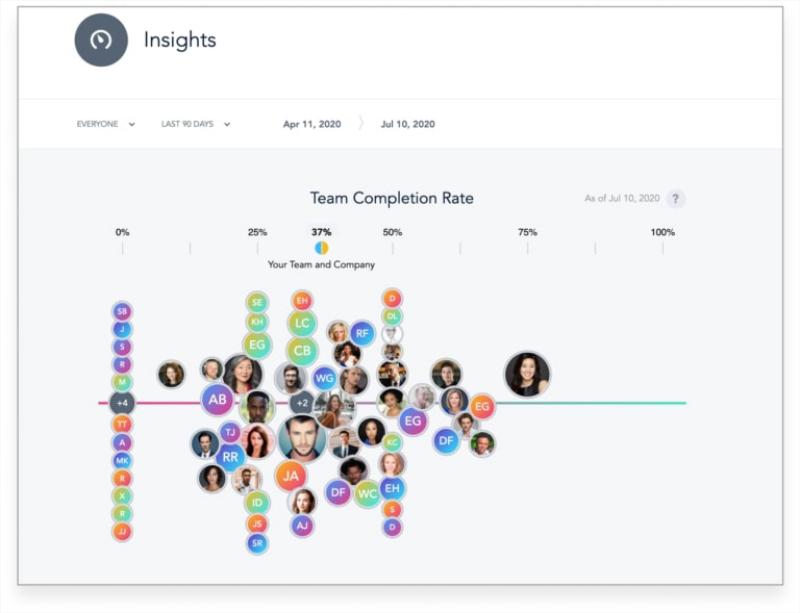800x613 pixels.
Task: Open the help question mark icon
Action: tap(676, 198)
